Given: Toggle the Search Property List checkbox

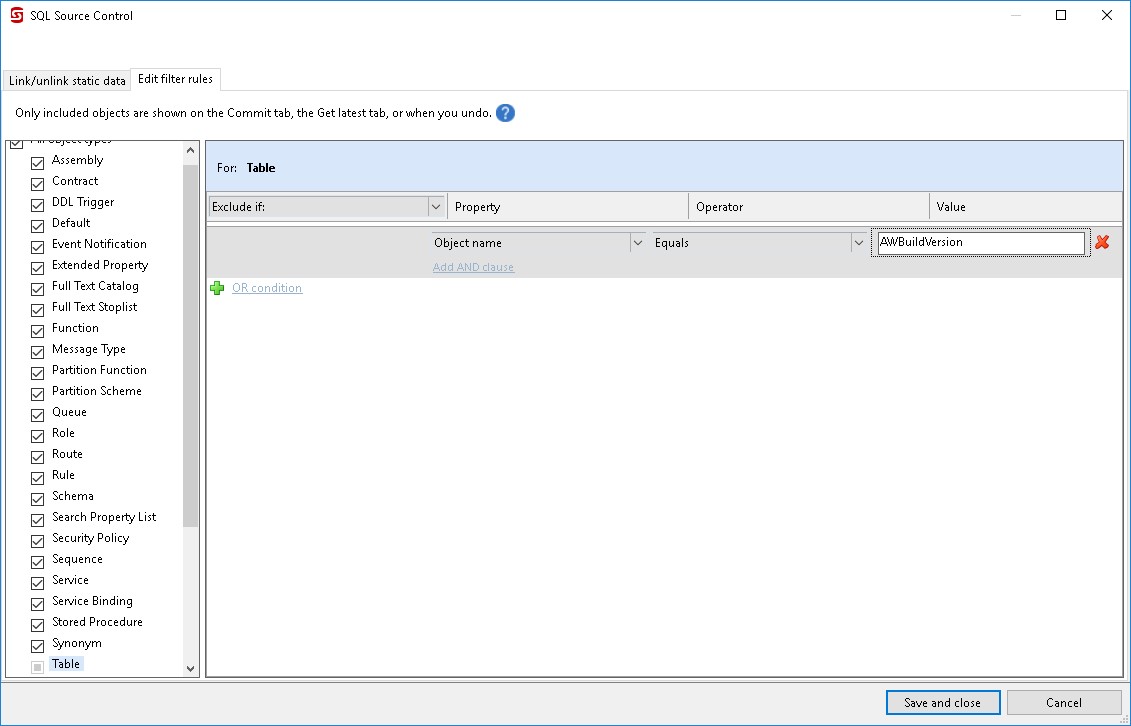Looking at the screenshot, I should pos(38,519).
